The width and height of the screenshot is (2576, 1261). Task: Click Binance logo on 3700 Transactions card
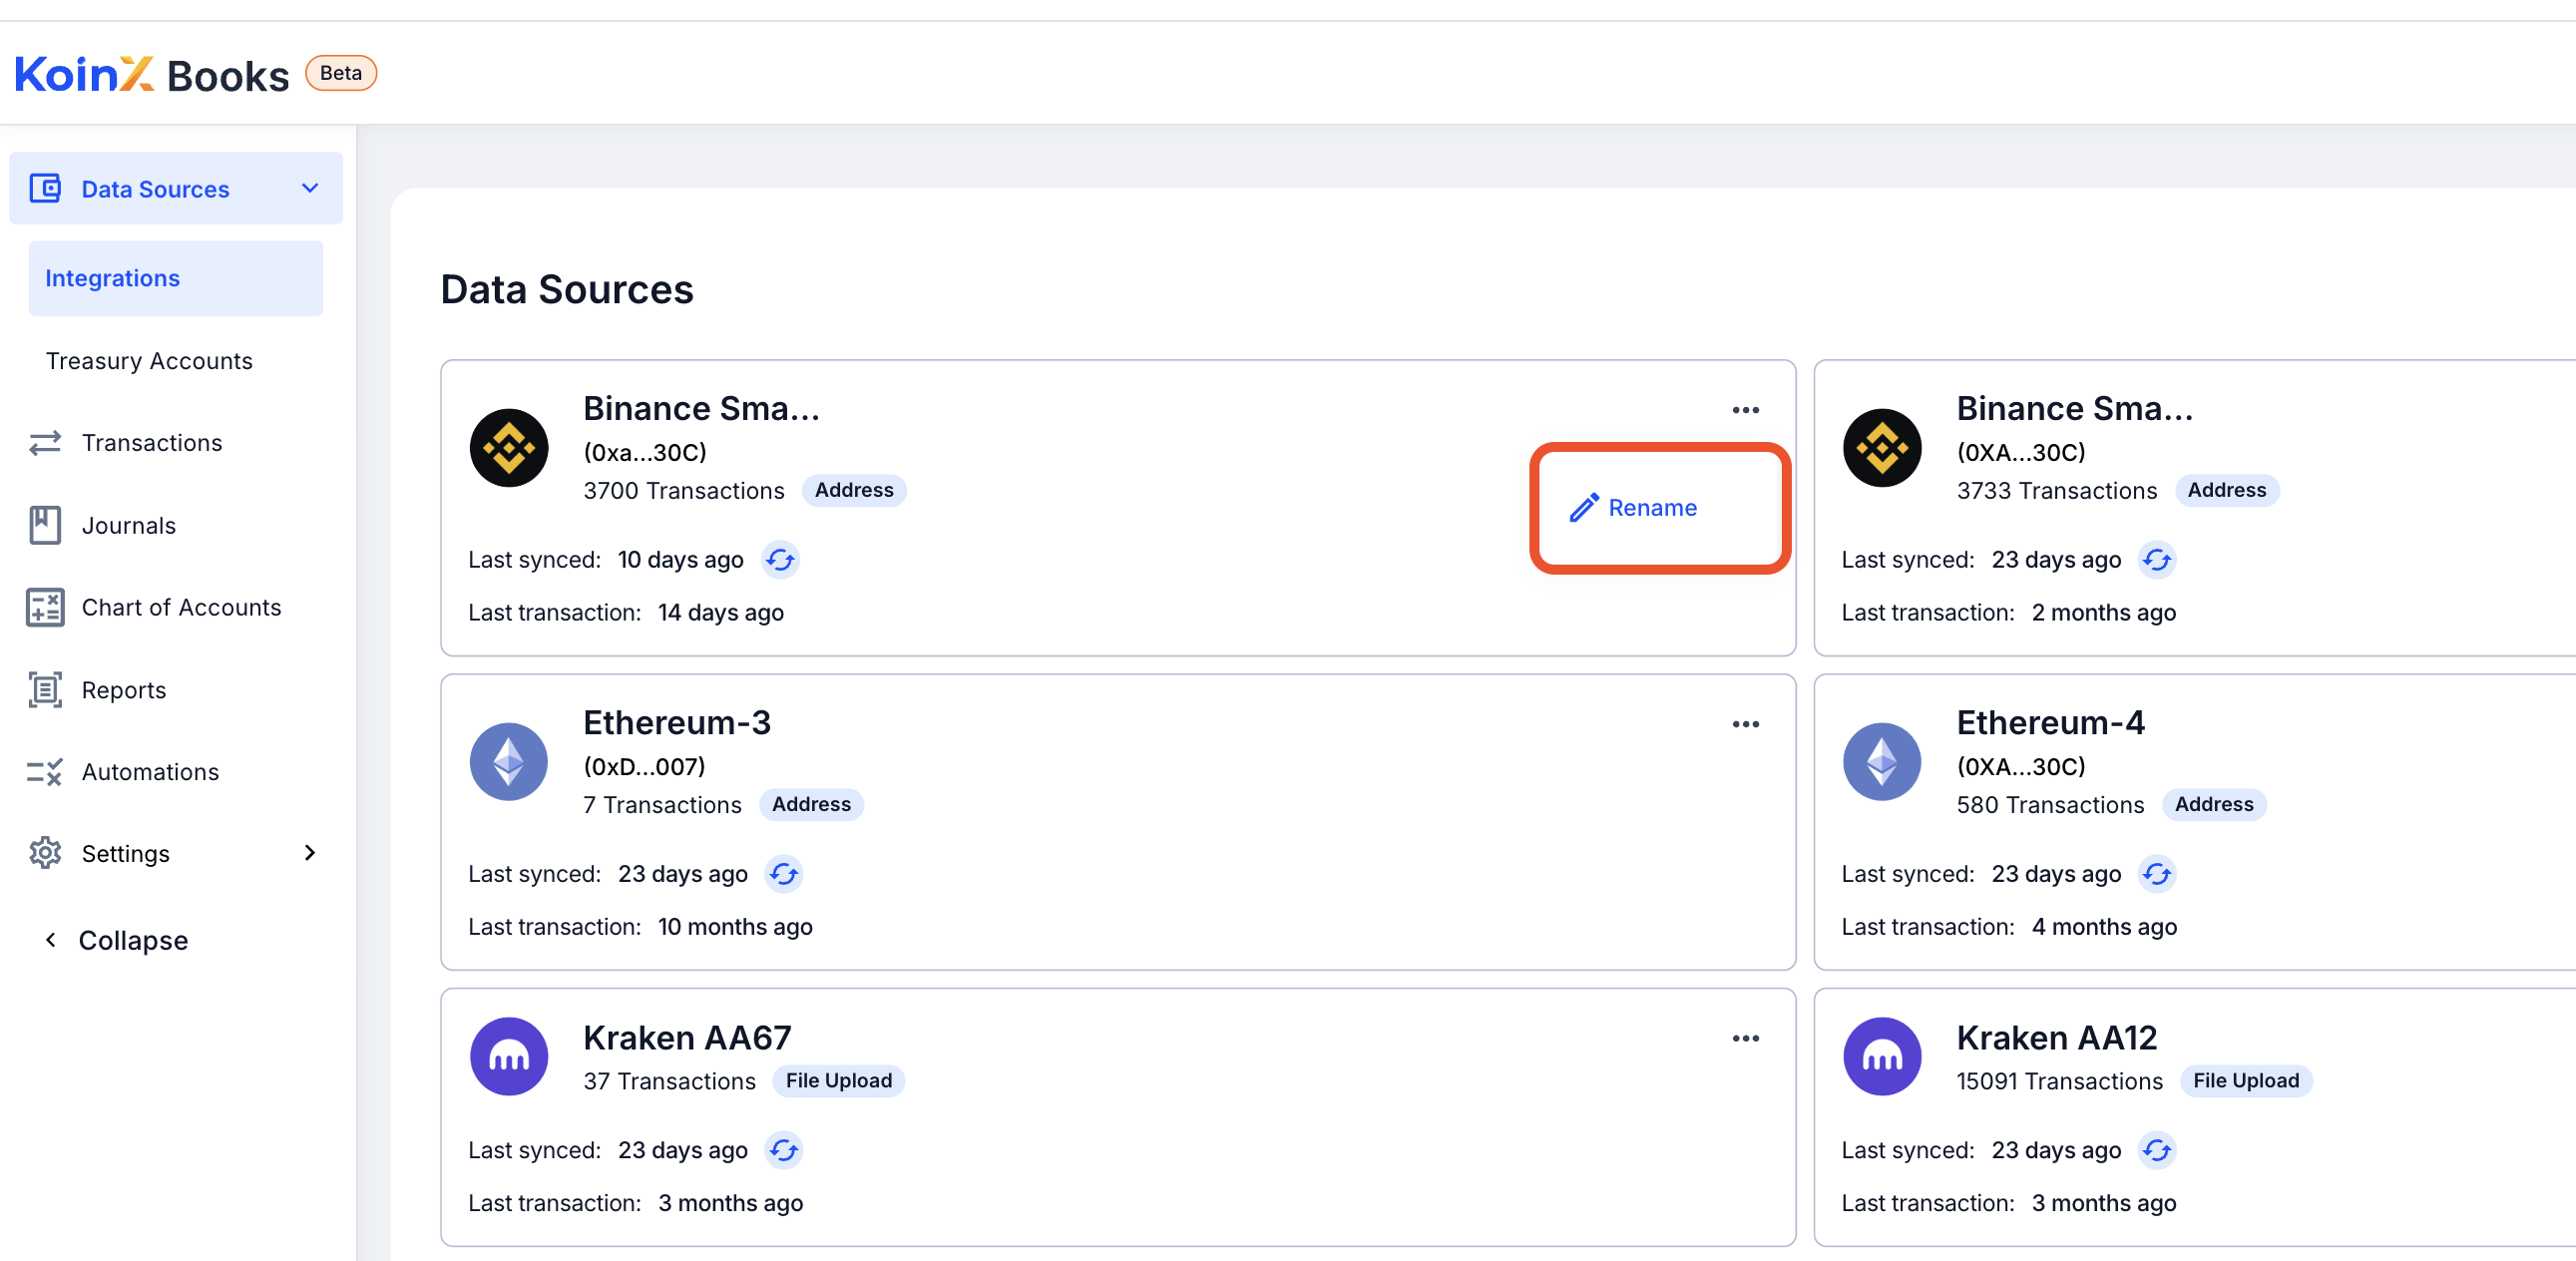[509, 448]
